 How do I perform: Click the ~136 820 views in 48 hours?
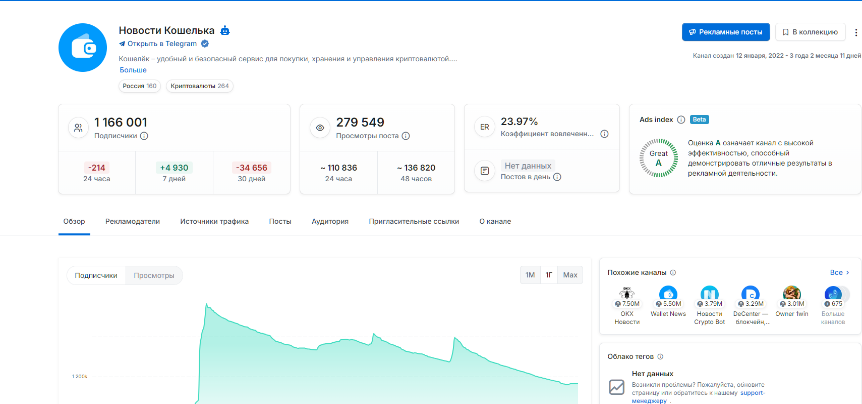[416, 168]
